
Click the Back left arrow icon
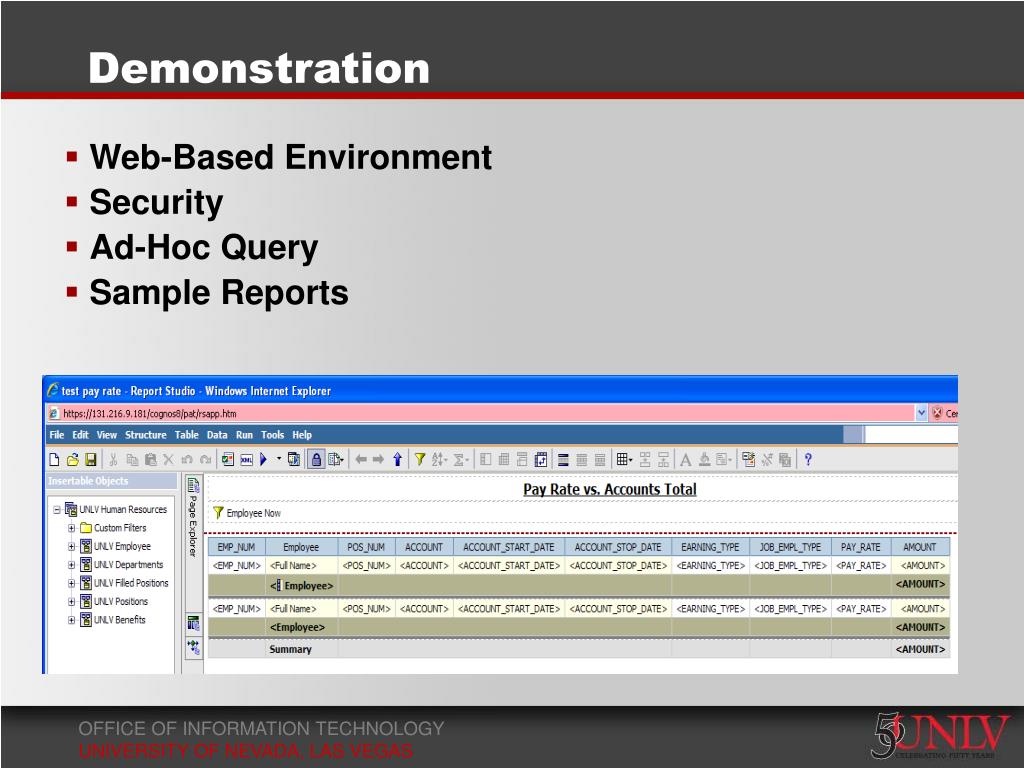point(360,460)
